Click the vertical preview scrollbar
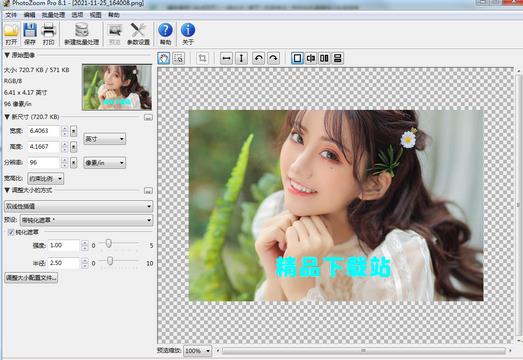 click(x=518, y=205)
